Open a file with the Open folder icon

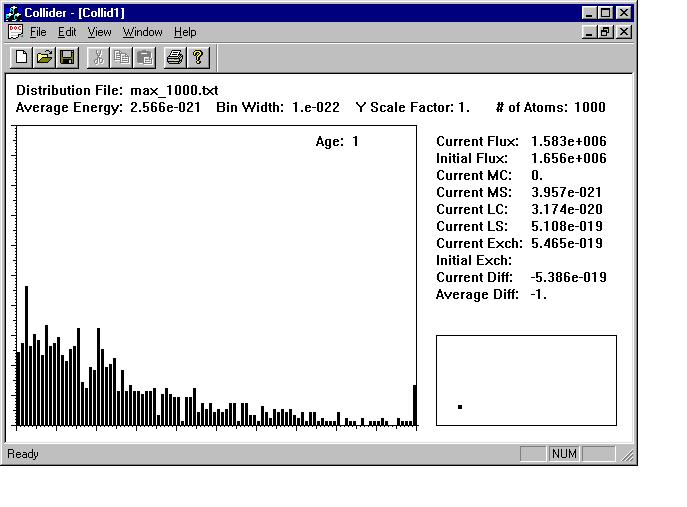pos(45,58)
